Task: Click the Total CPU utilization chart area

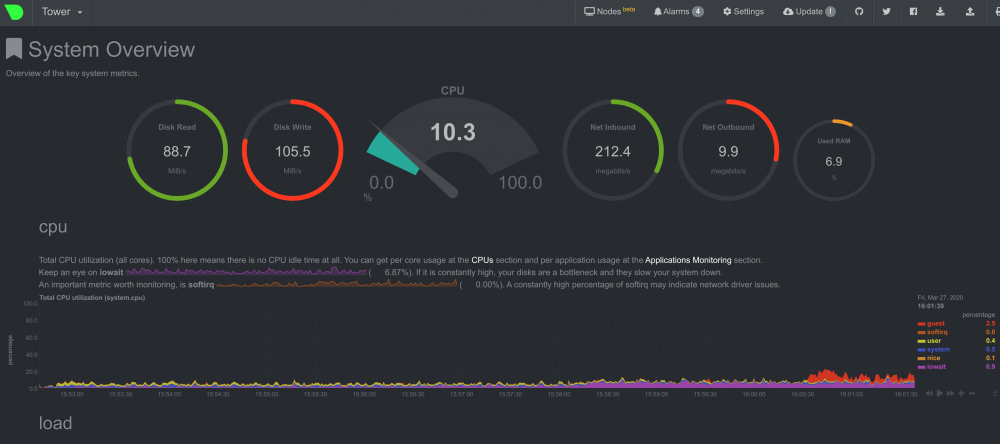Action: (x=477, y=346)
